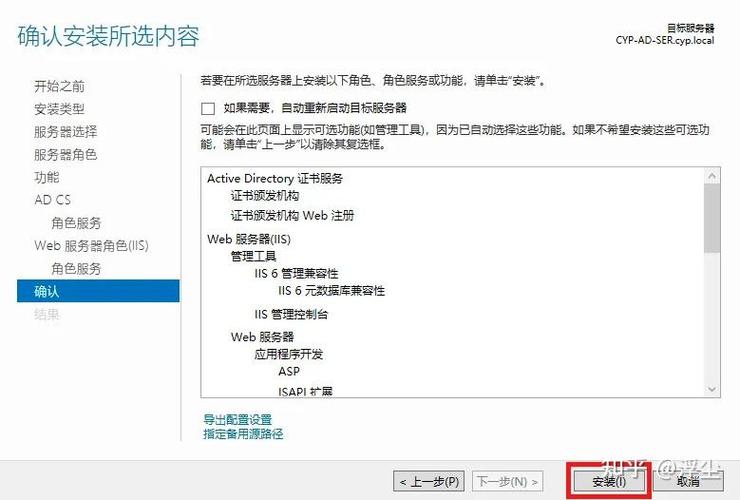Select 证书颁发机构 Web 注册 row
The width and height of the screenshot is (740, 500).
292,216
